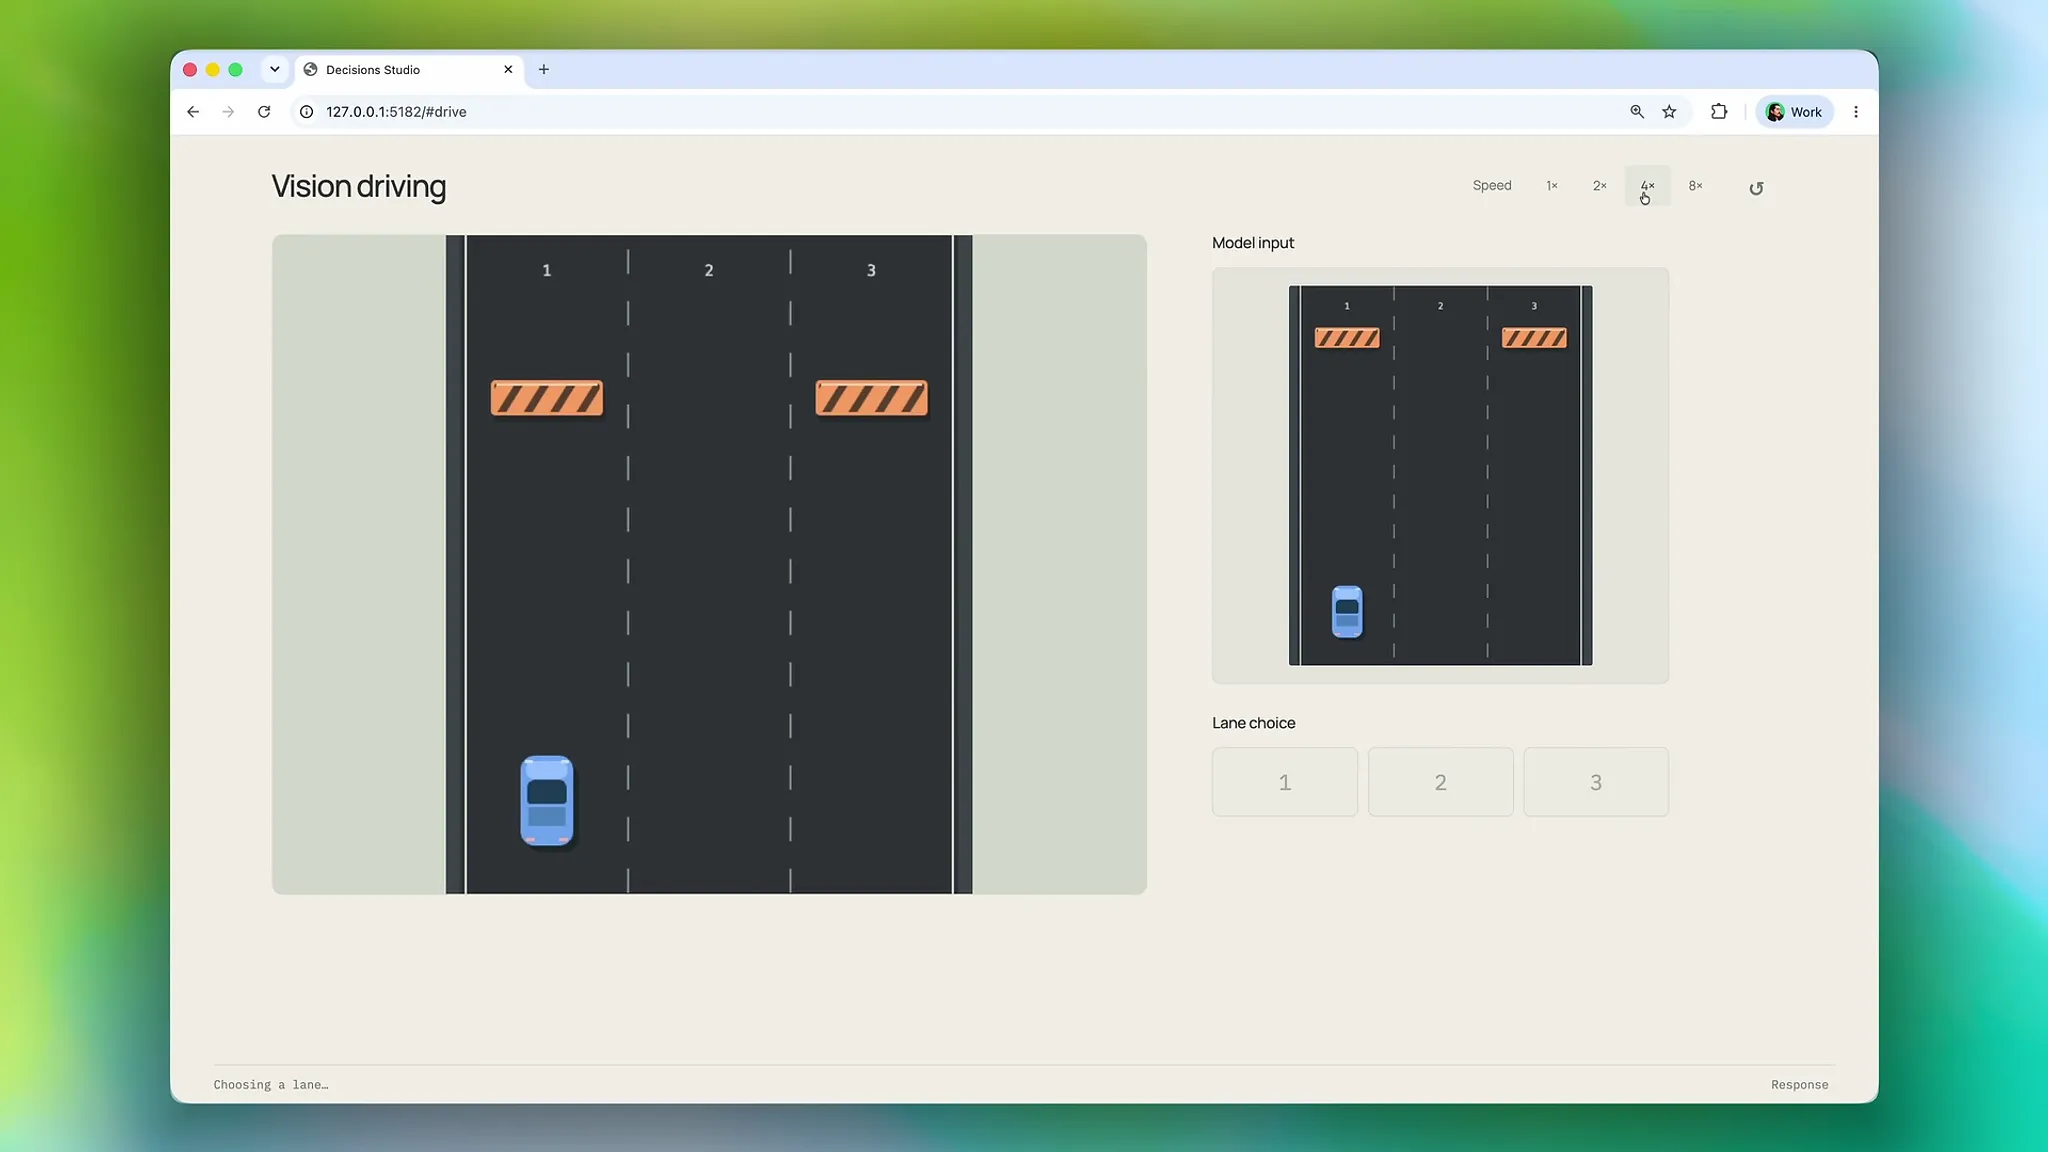Click the zoom magnifier icon in the address bar

[1637, 112]
